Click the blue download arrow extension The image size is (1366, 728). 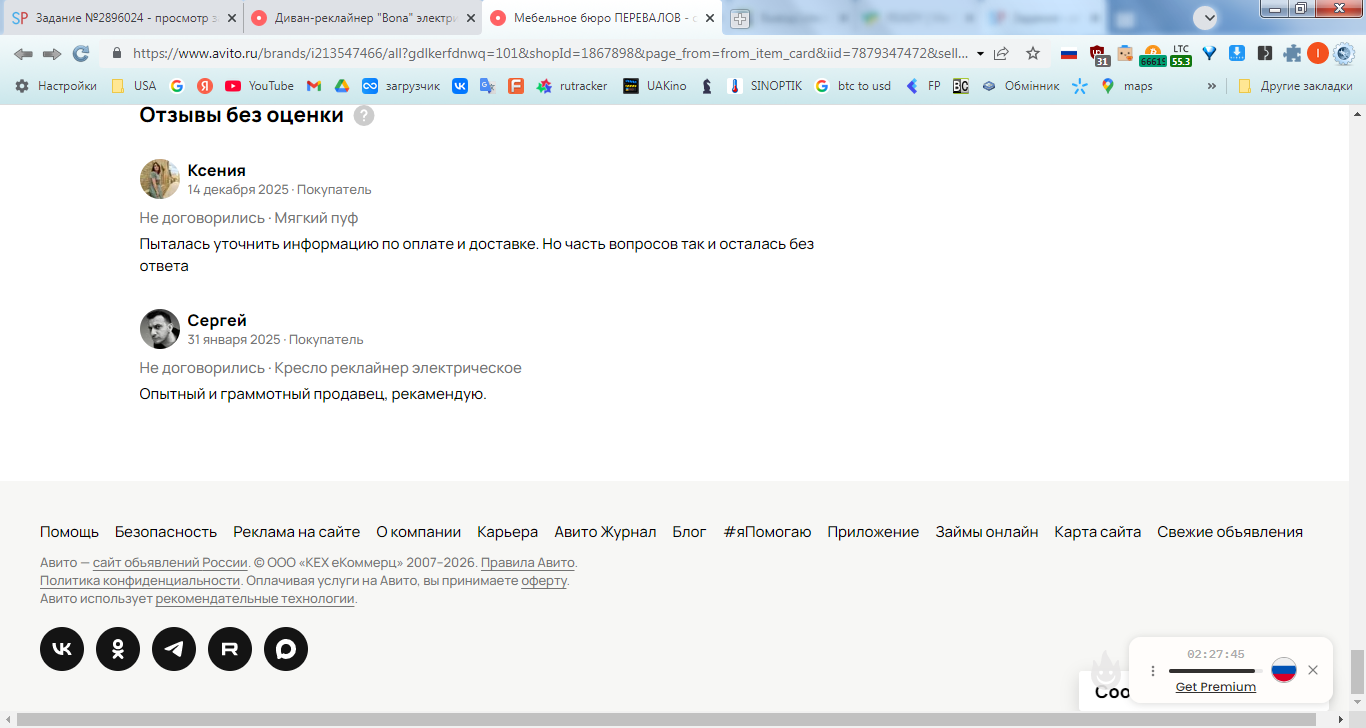click(1237, 54)
